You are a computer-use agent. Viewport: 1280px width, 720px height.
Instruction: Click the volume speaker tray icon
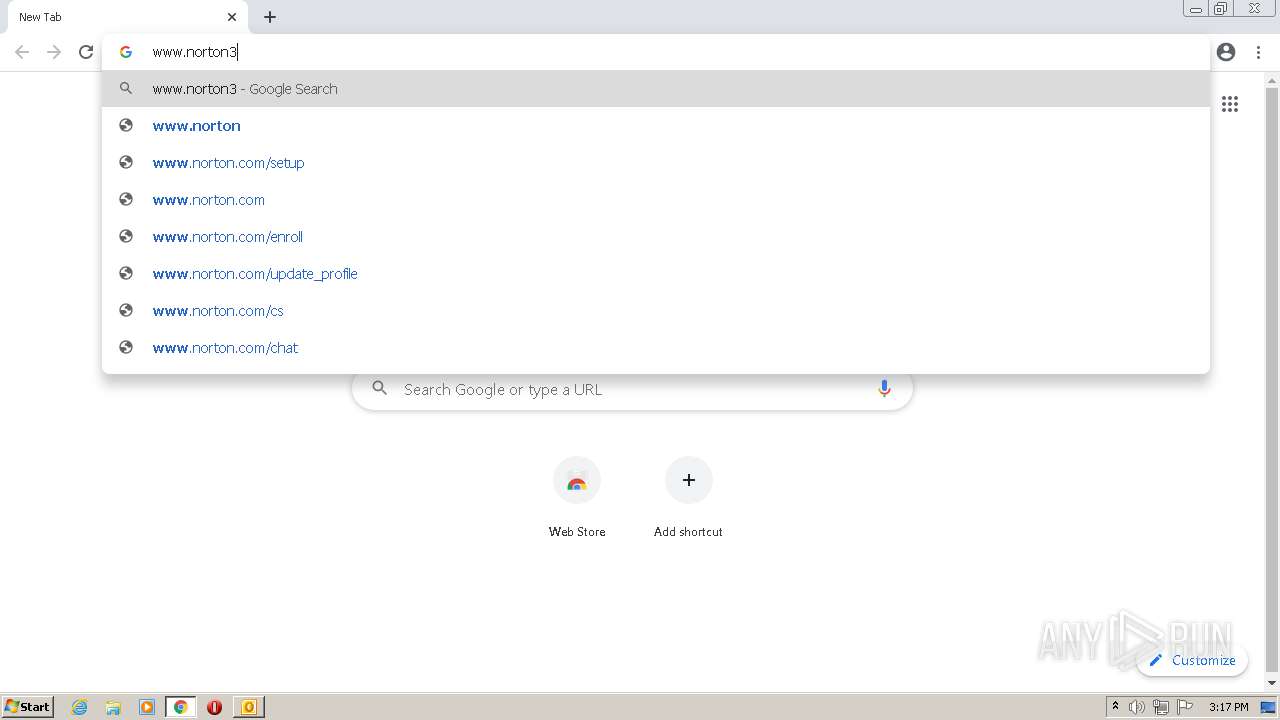(x=1137, y=707)
